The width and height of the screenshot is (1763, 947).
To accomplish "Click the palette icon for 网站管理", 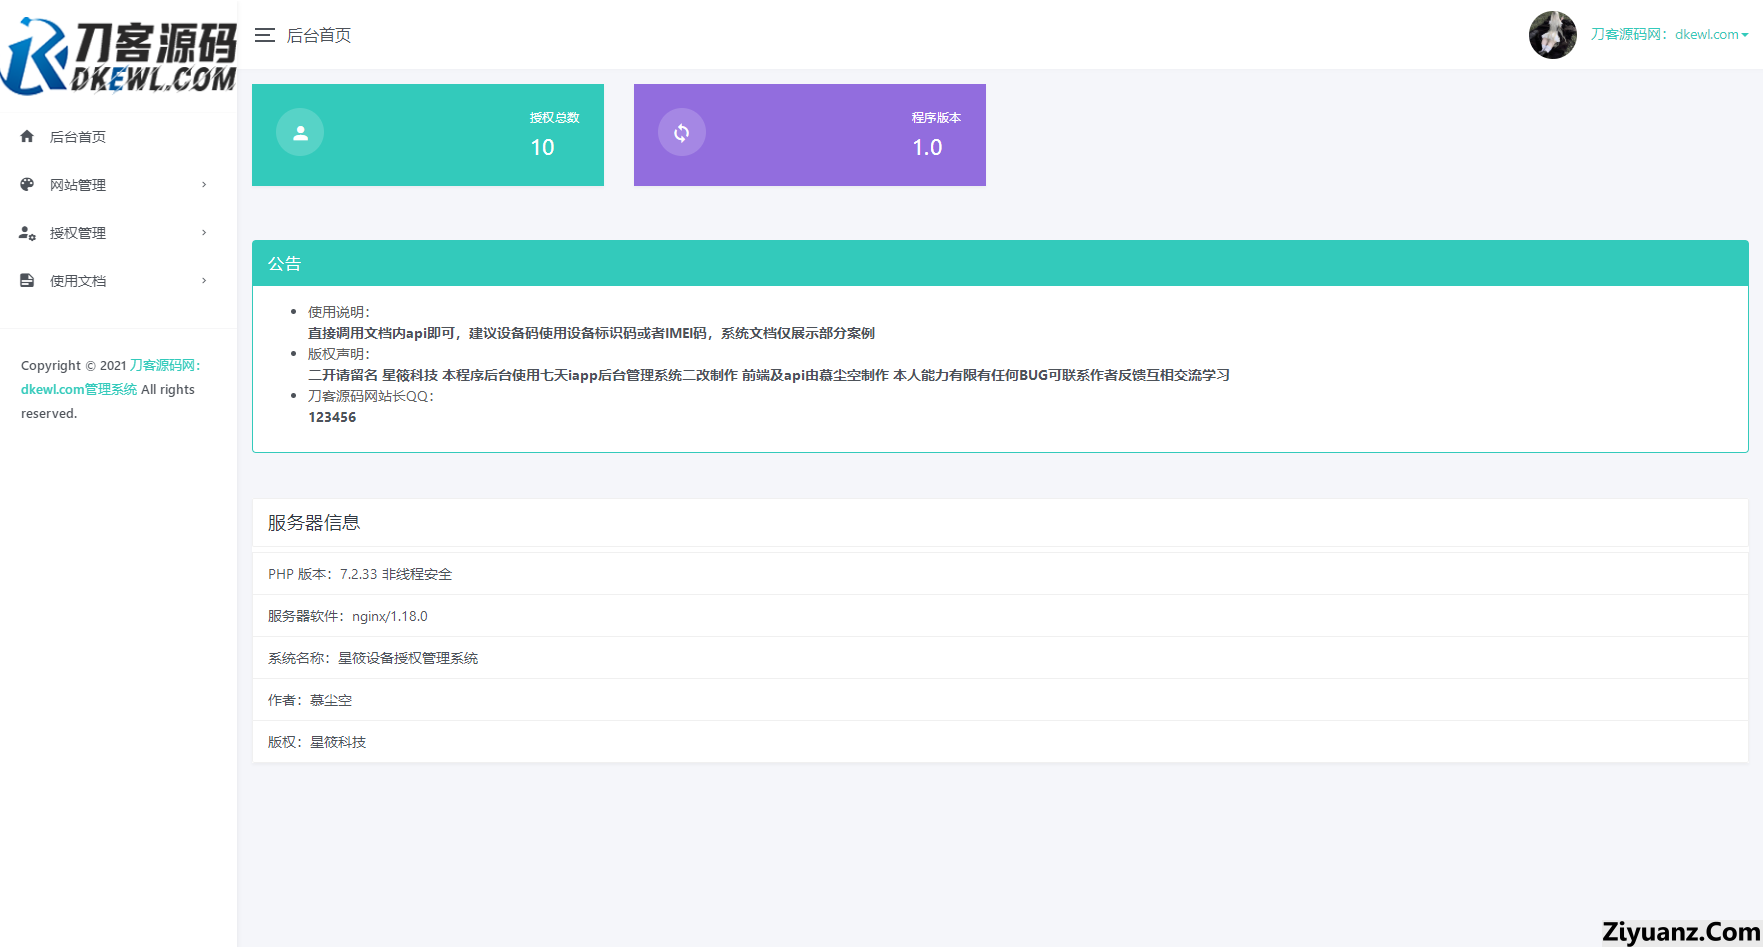I will click(27, 184).
